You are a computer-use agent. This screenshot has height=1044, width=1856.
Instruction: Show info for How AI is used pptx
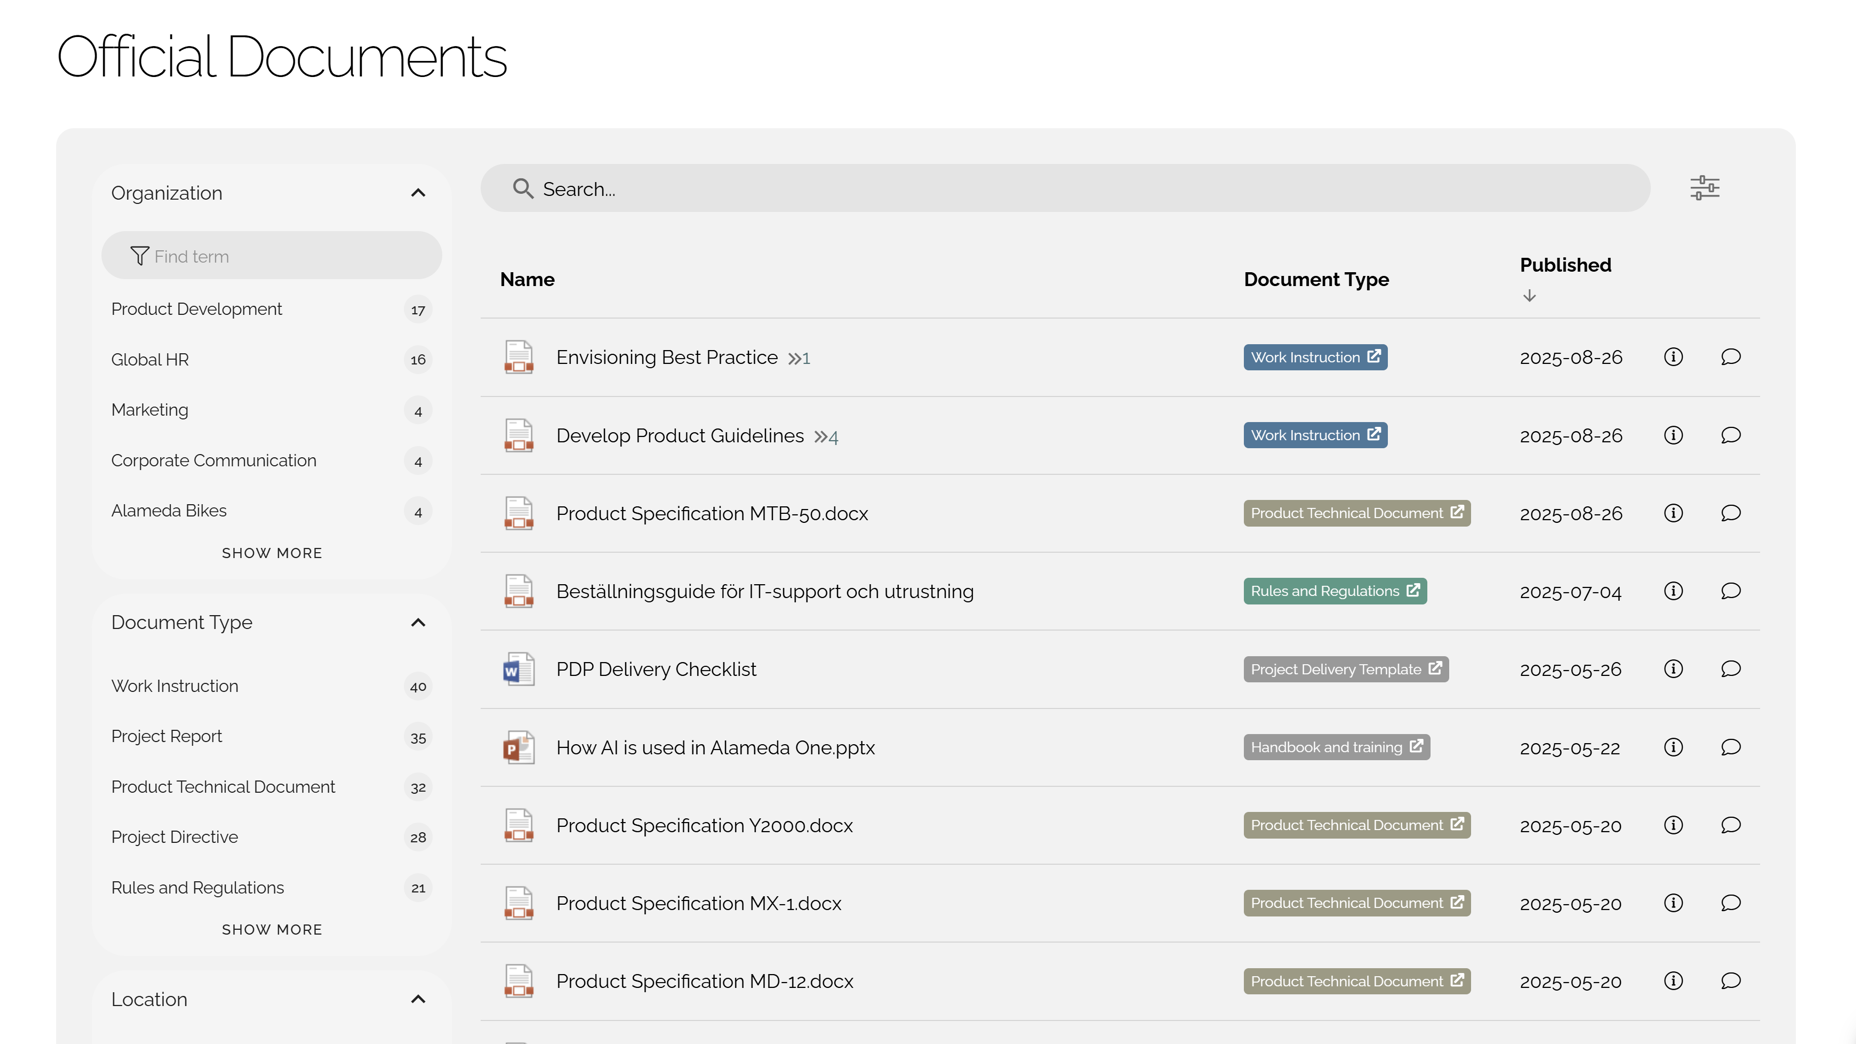click(1673, 747)
